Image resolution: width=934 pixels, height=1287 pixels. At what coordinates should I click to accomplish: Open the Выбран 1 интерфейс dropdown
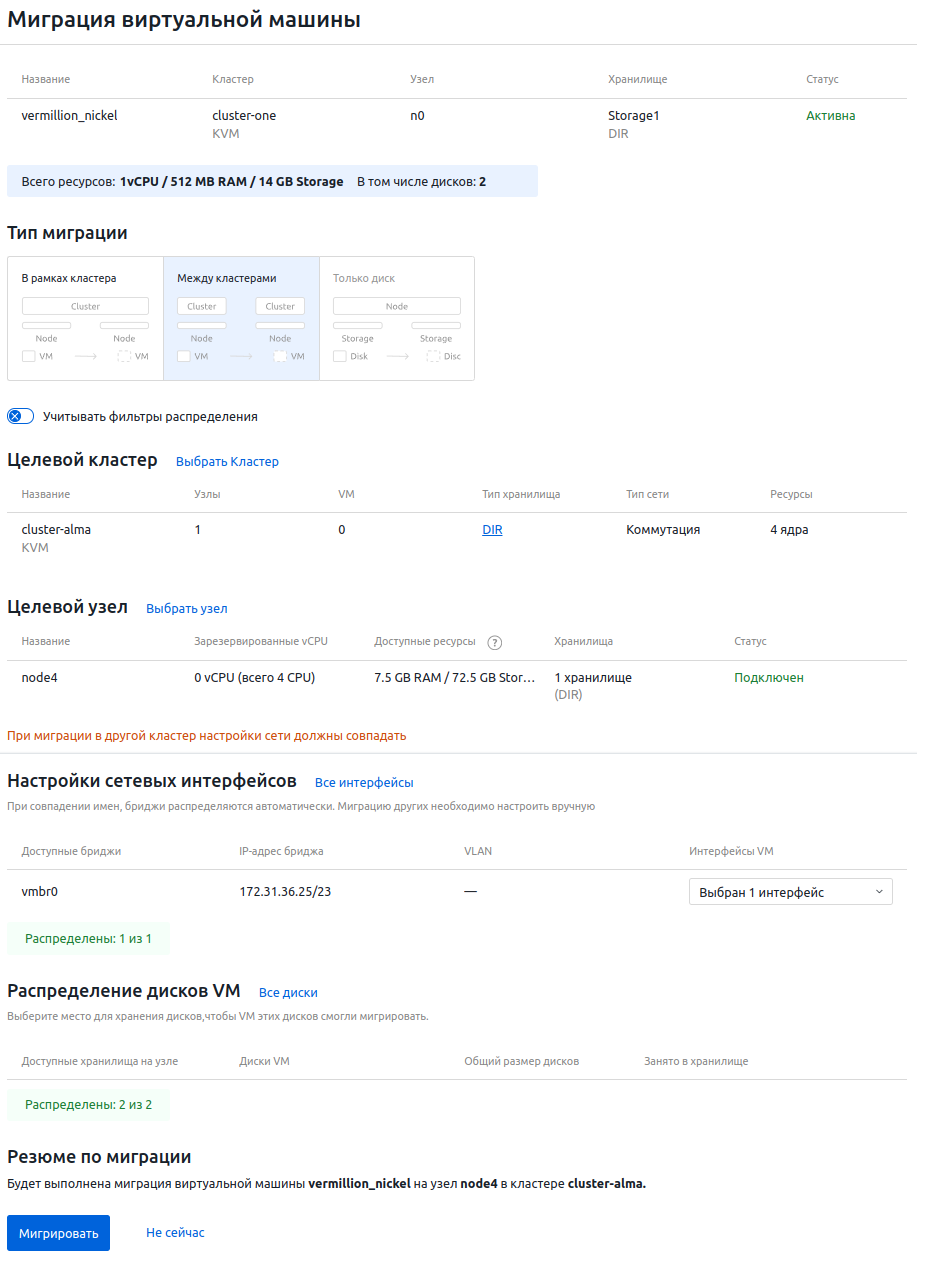[x=791, y=892]
